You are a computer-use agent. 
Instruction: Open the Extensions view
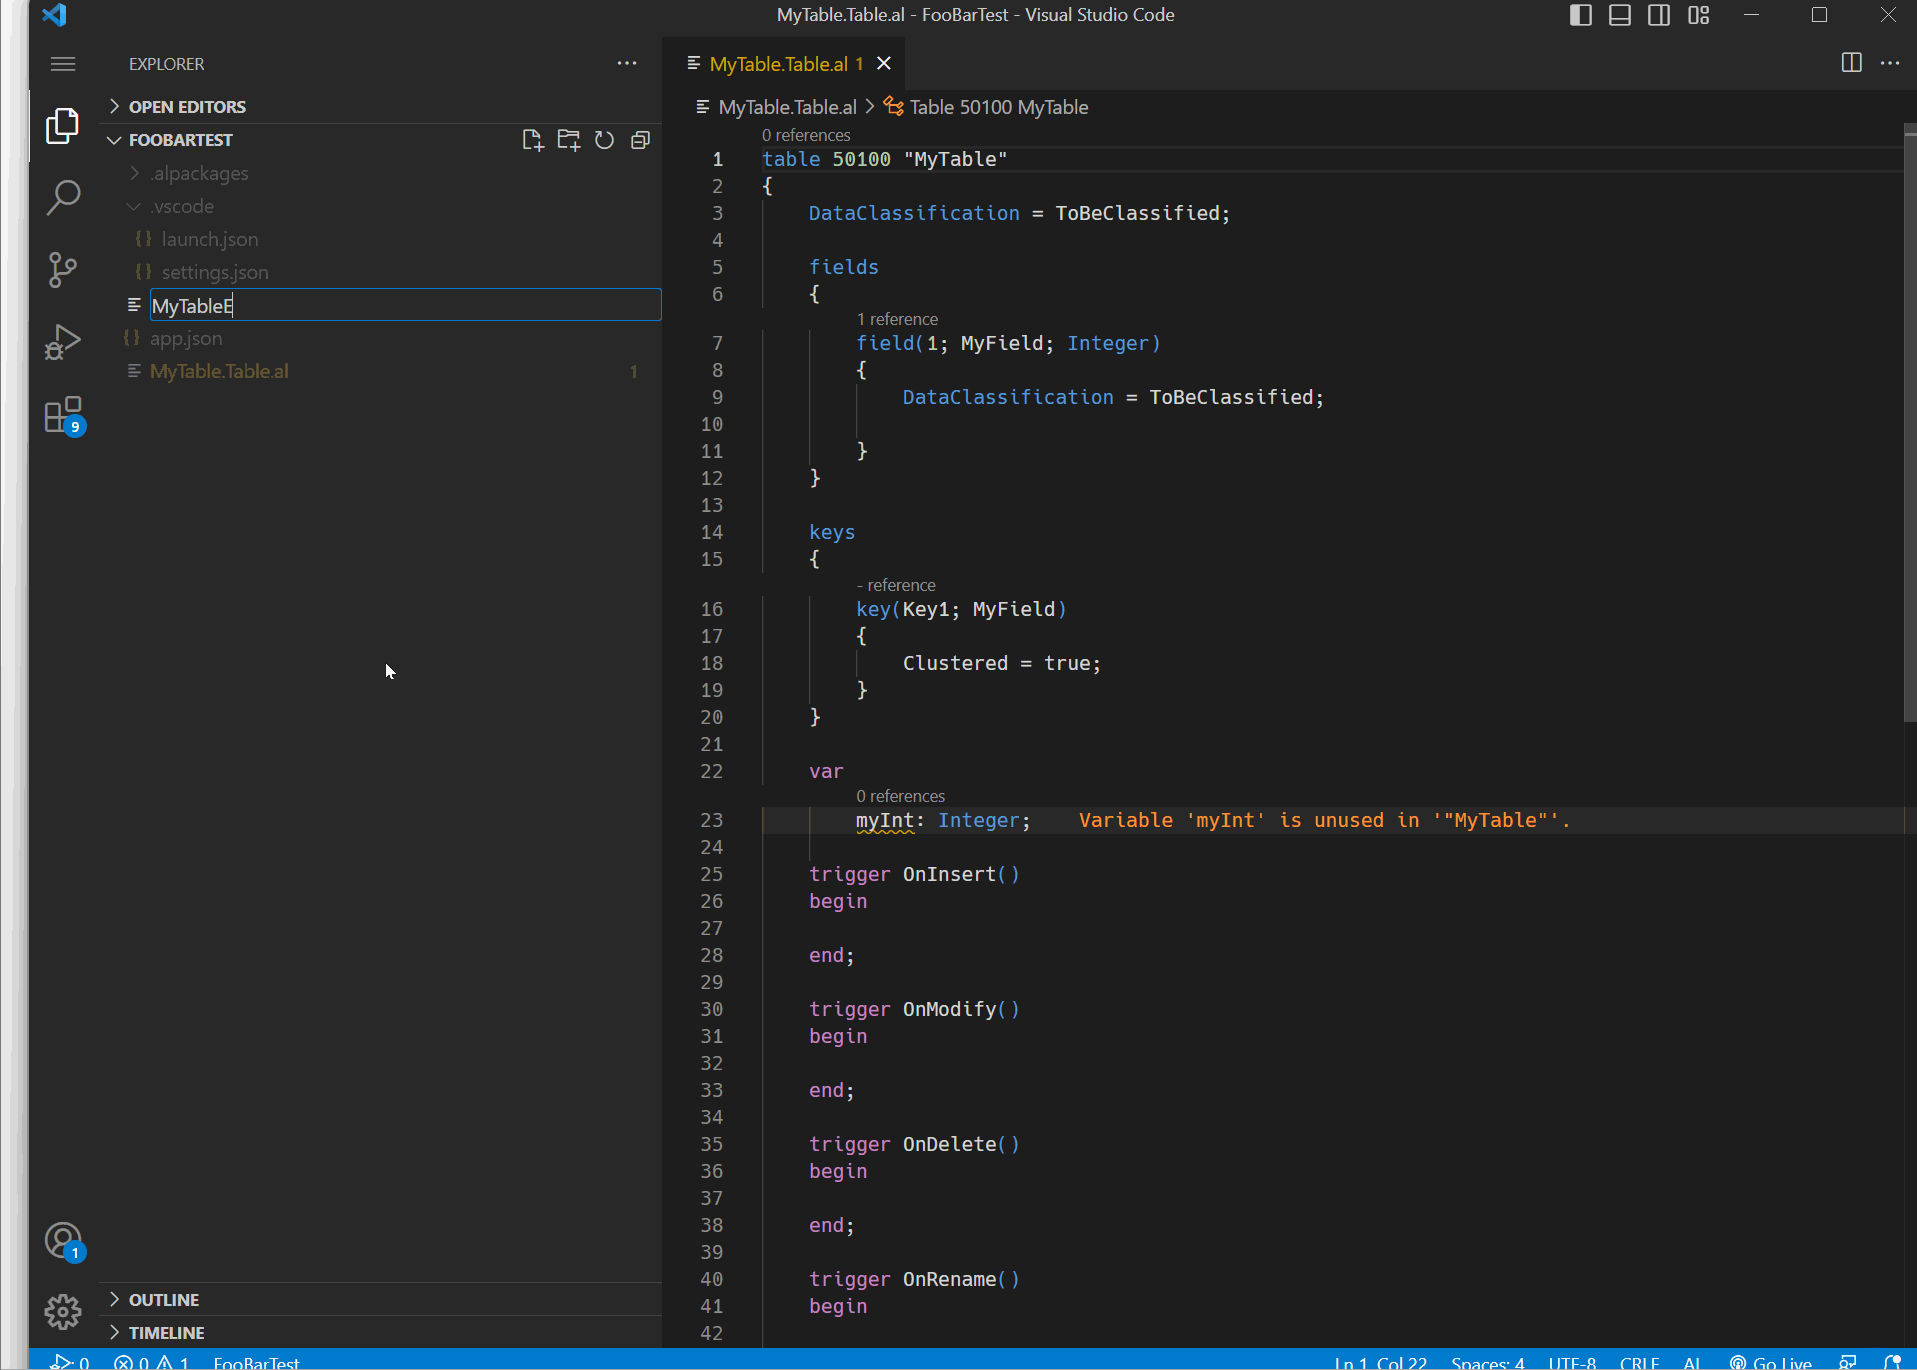tap(62, 413)
